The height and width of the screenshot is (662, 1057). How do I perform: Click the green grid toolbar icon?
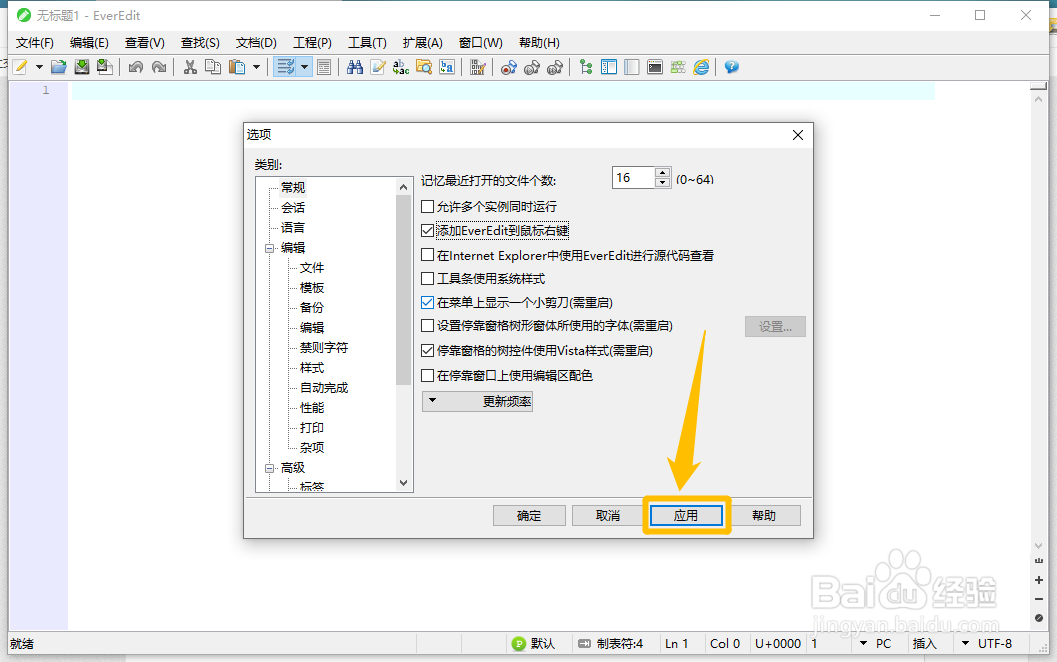point(678,67)
